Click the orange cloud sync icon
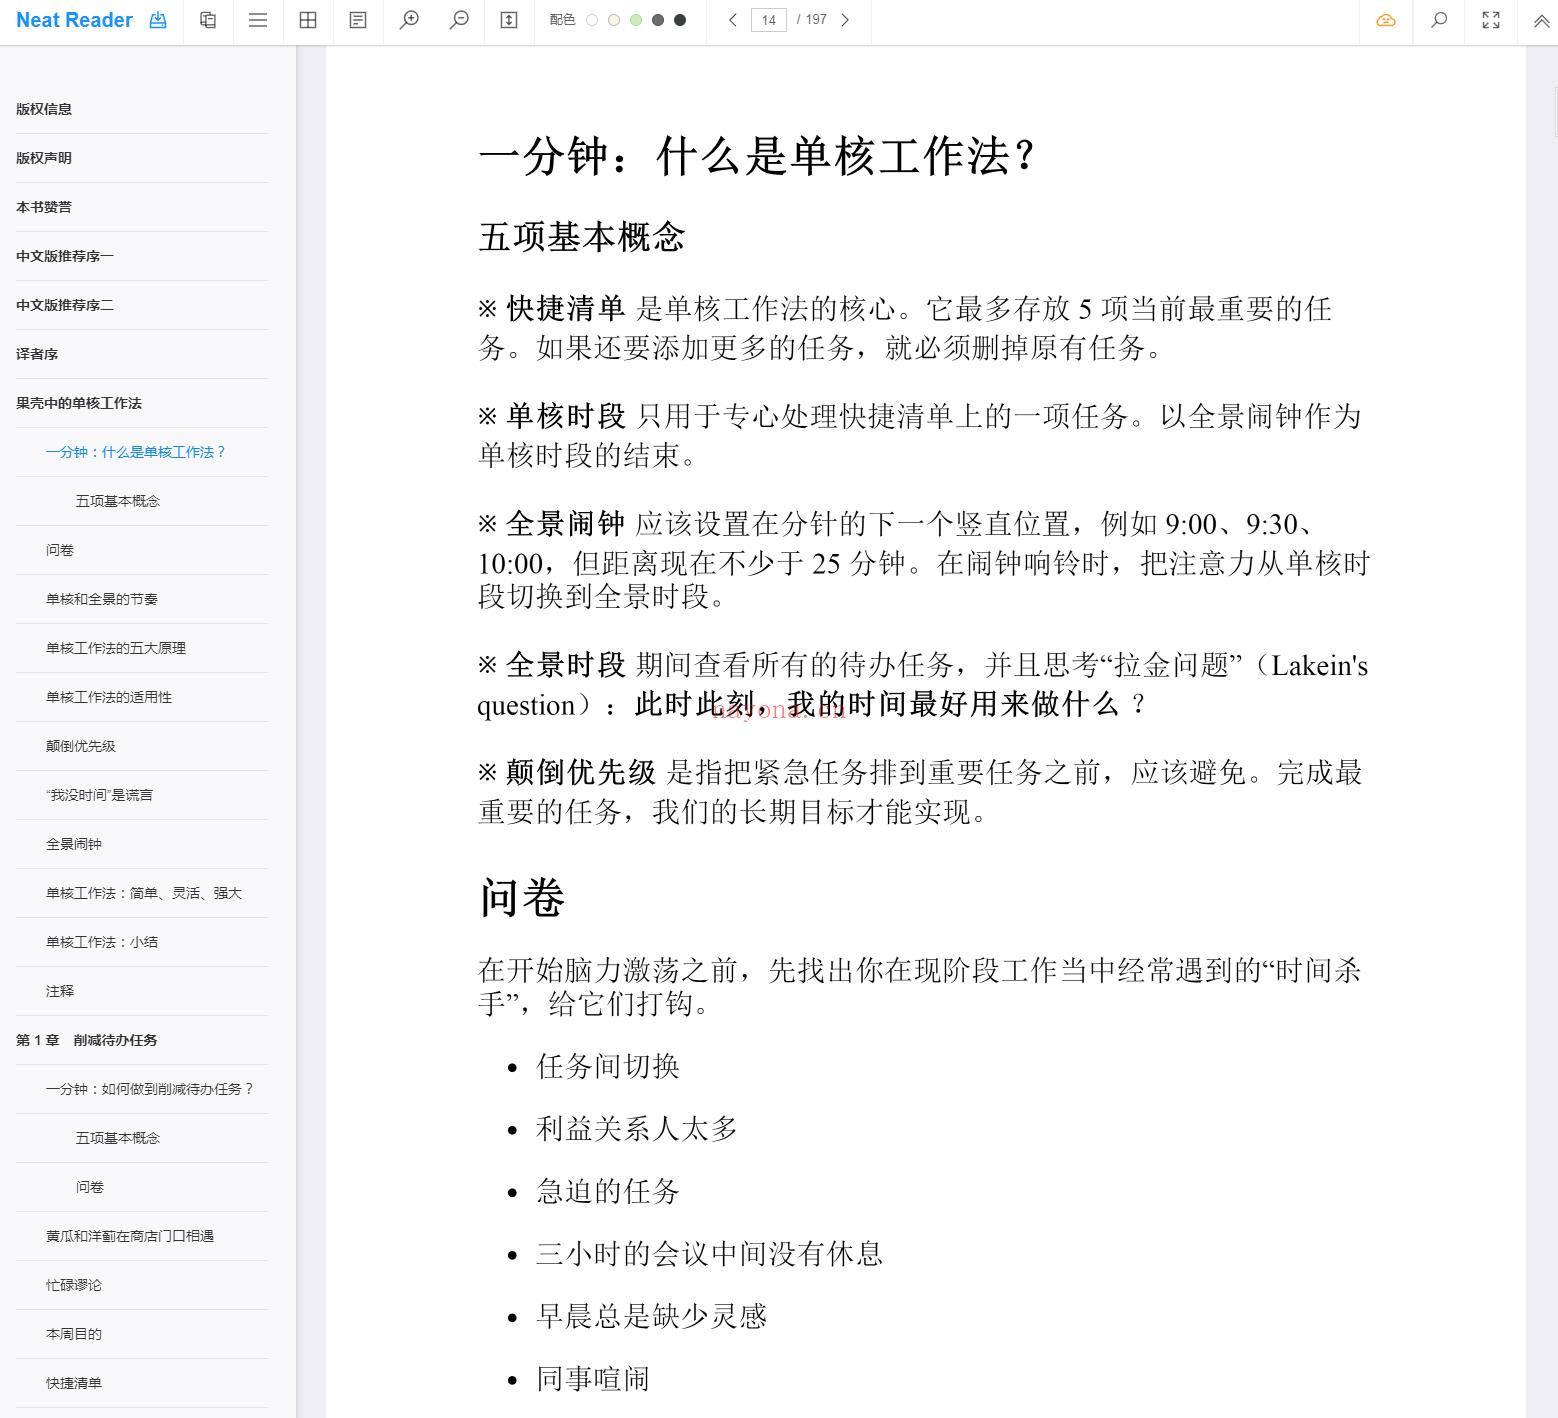Viewport: 1558px width, 1418px height. coord(1386,20)
